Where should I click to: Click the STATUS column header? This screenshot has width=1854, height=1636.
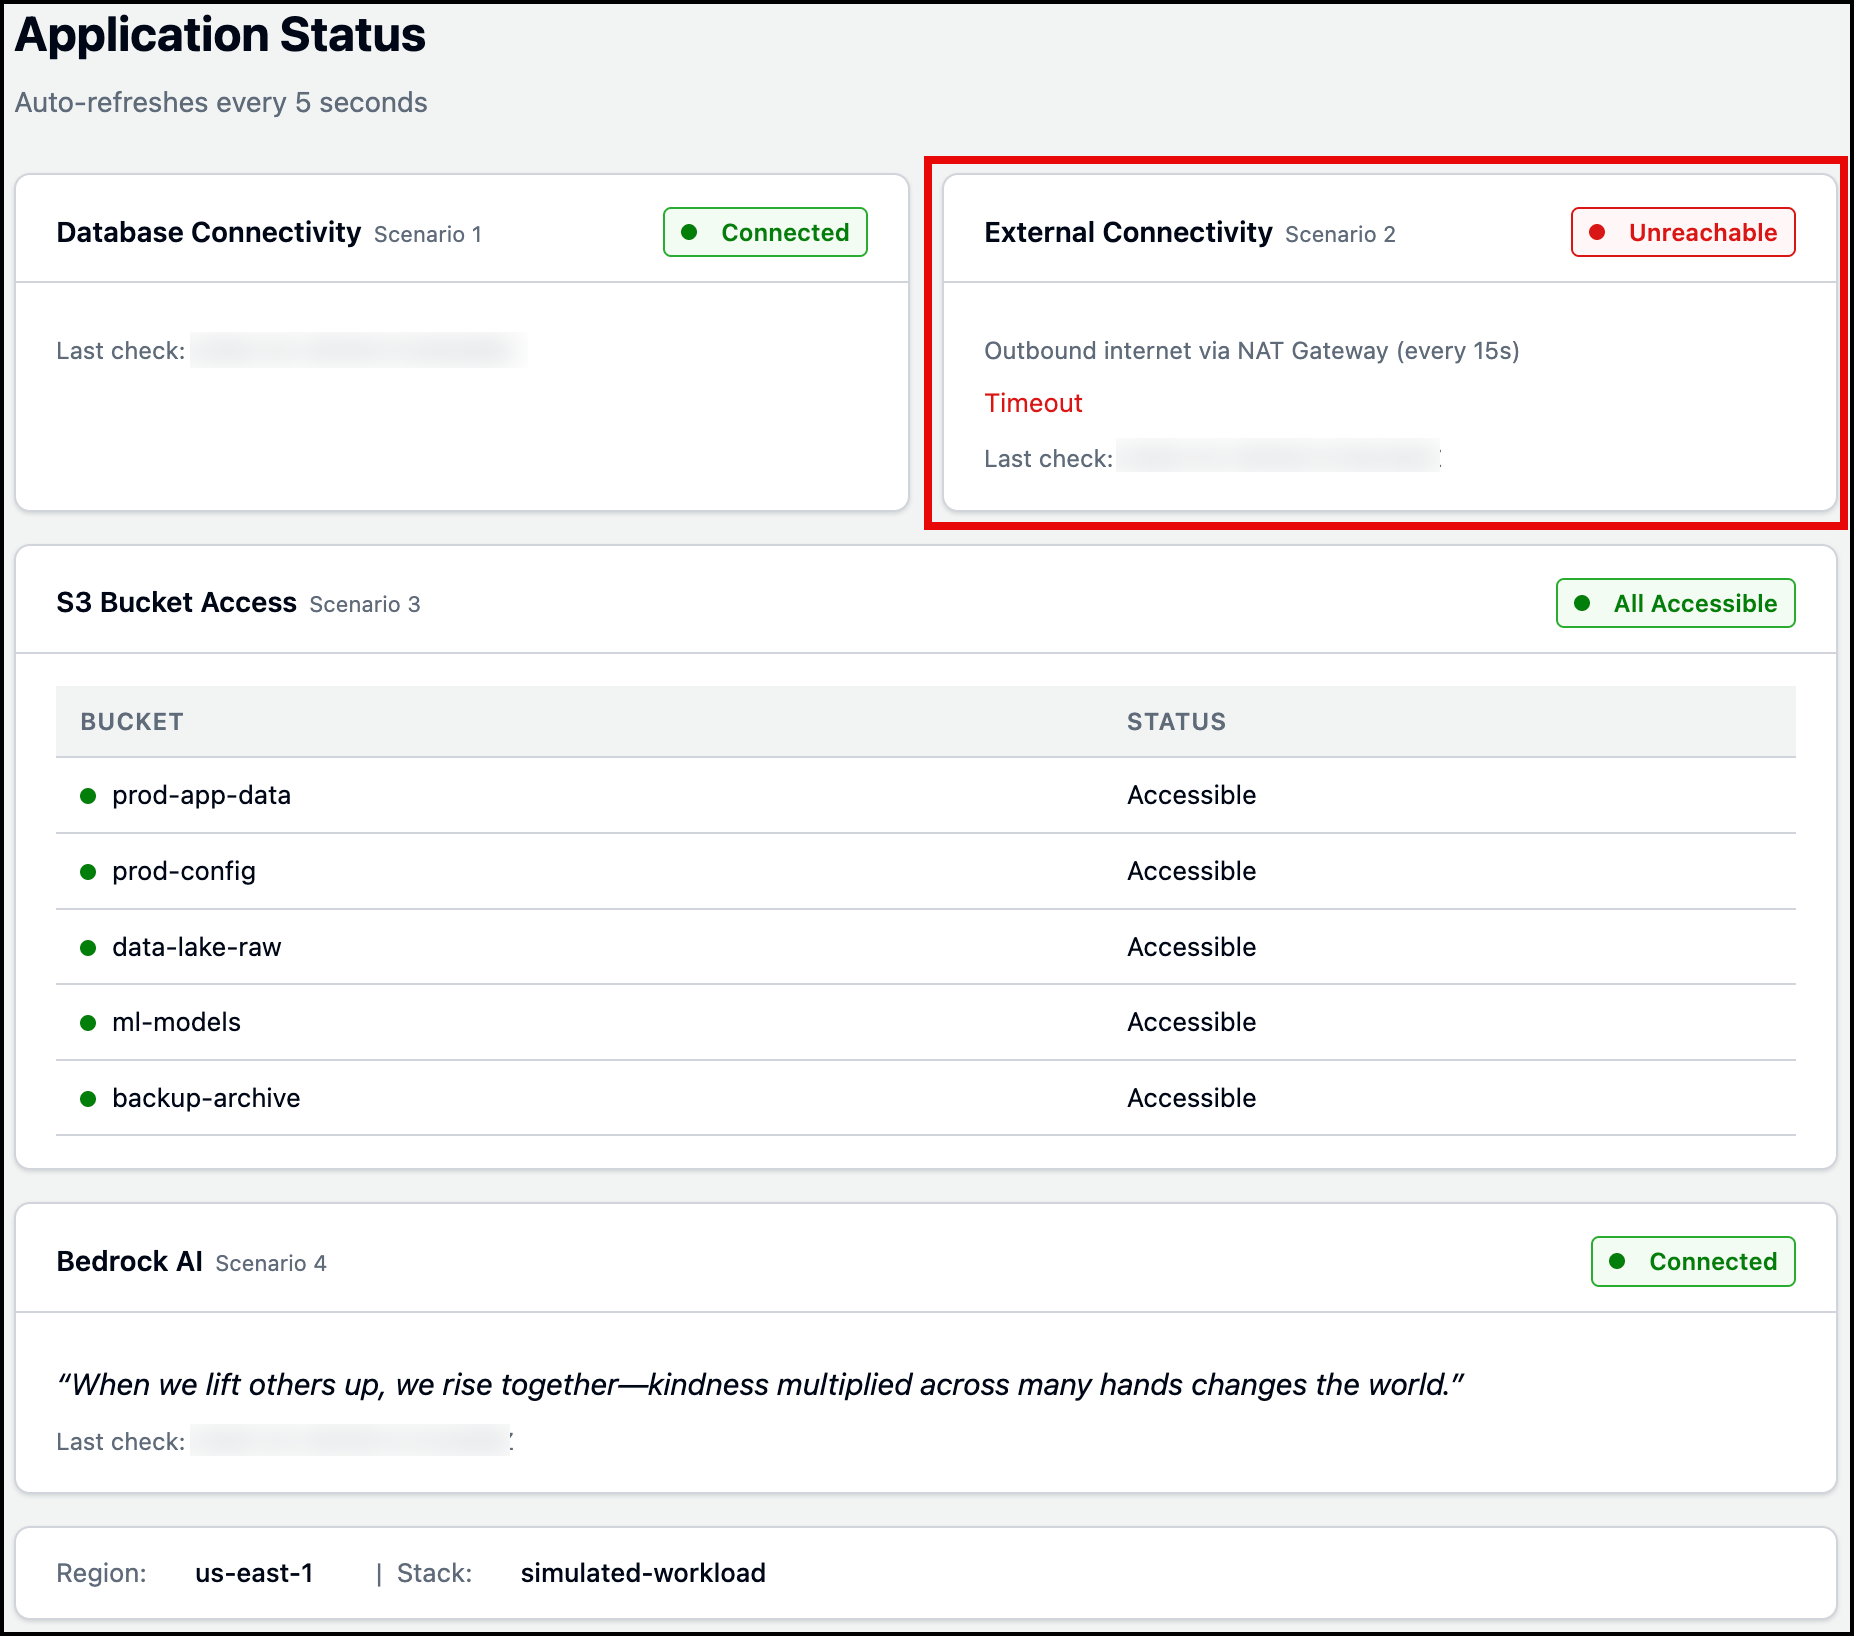pos(1176,722)
